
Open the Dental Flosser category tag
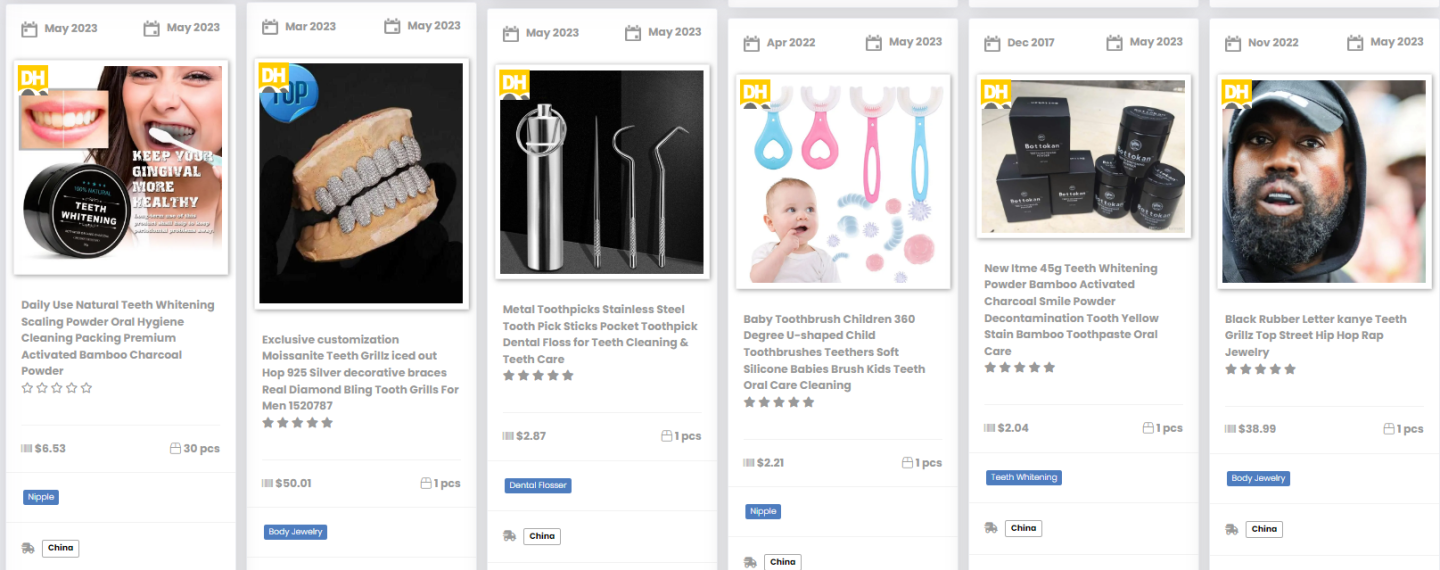click(x=538, y=485)
